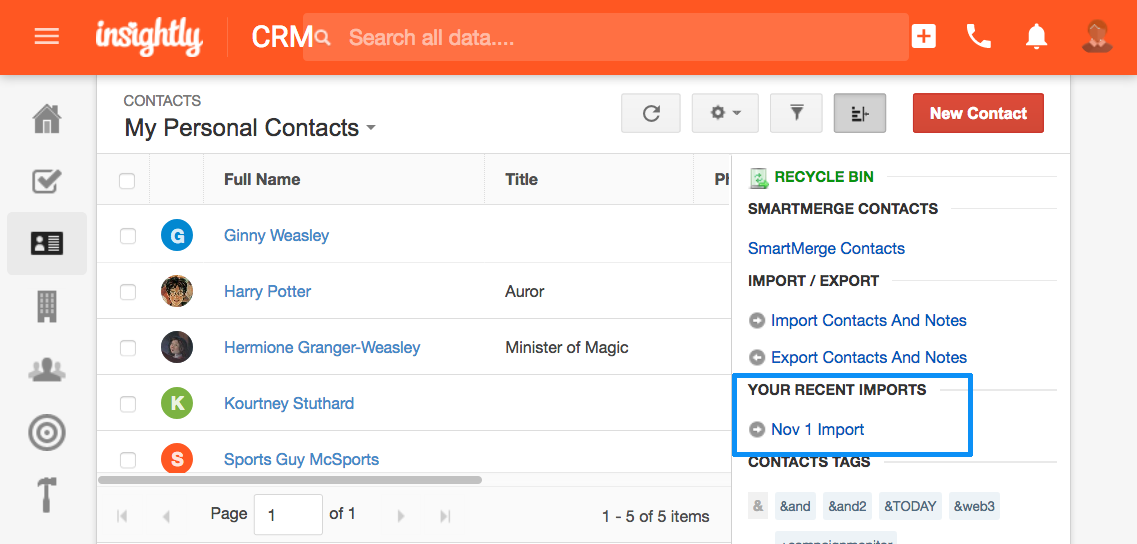Select the &and2 contact tag
The height and width of the screenshot is (544, 1137).
847,506
